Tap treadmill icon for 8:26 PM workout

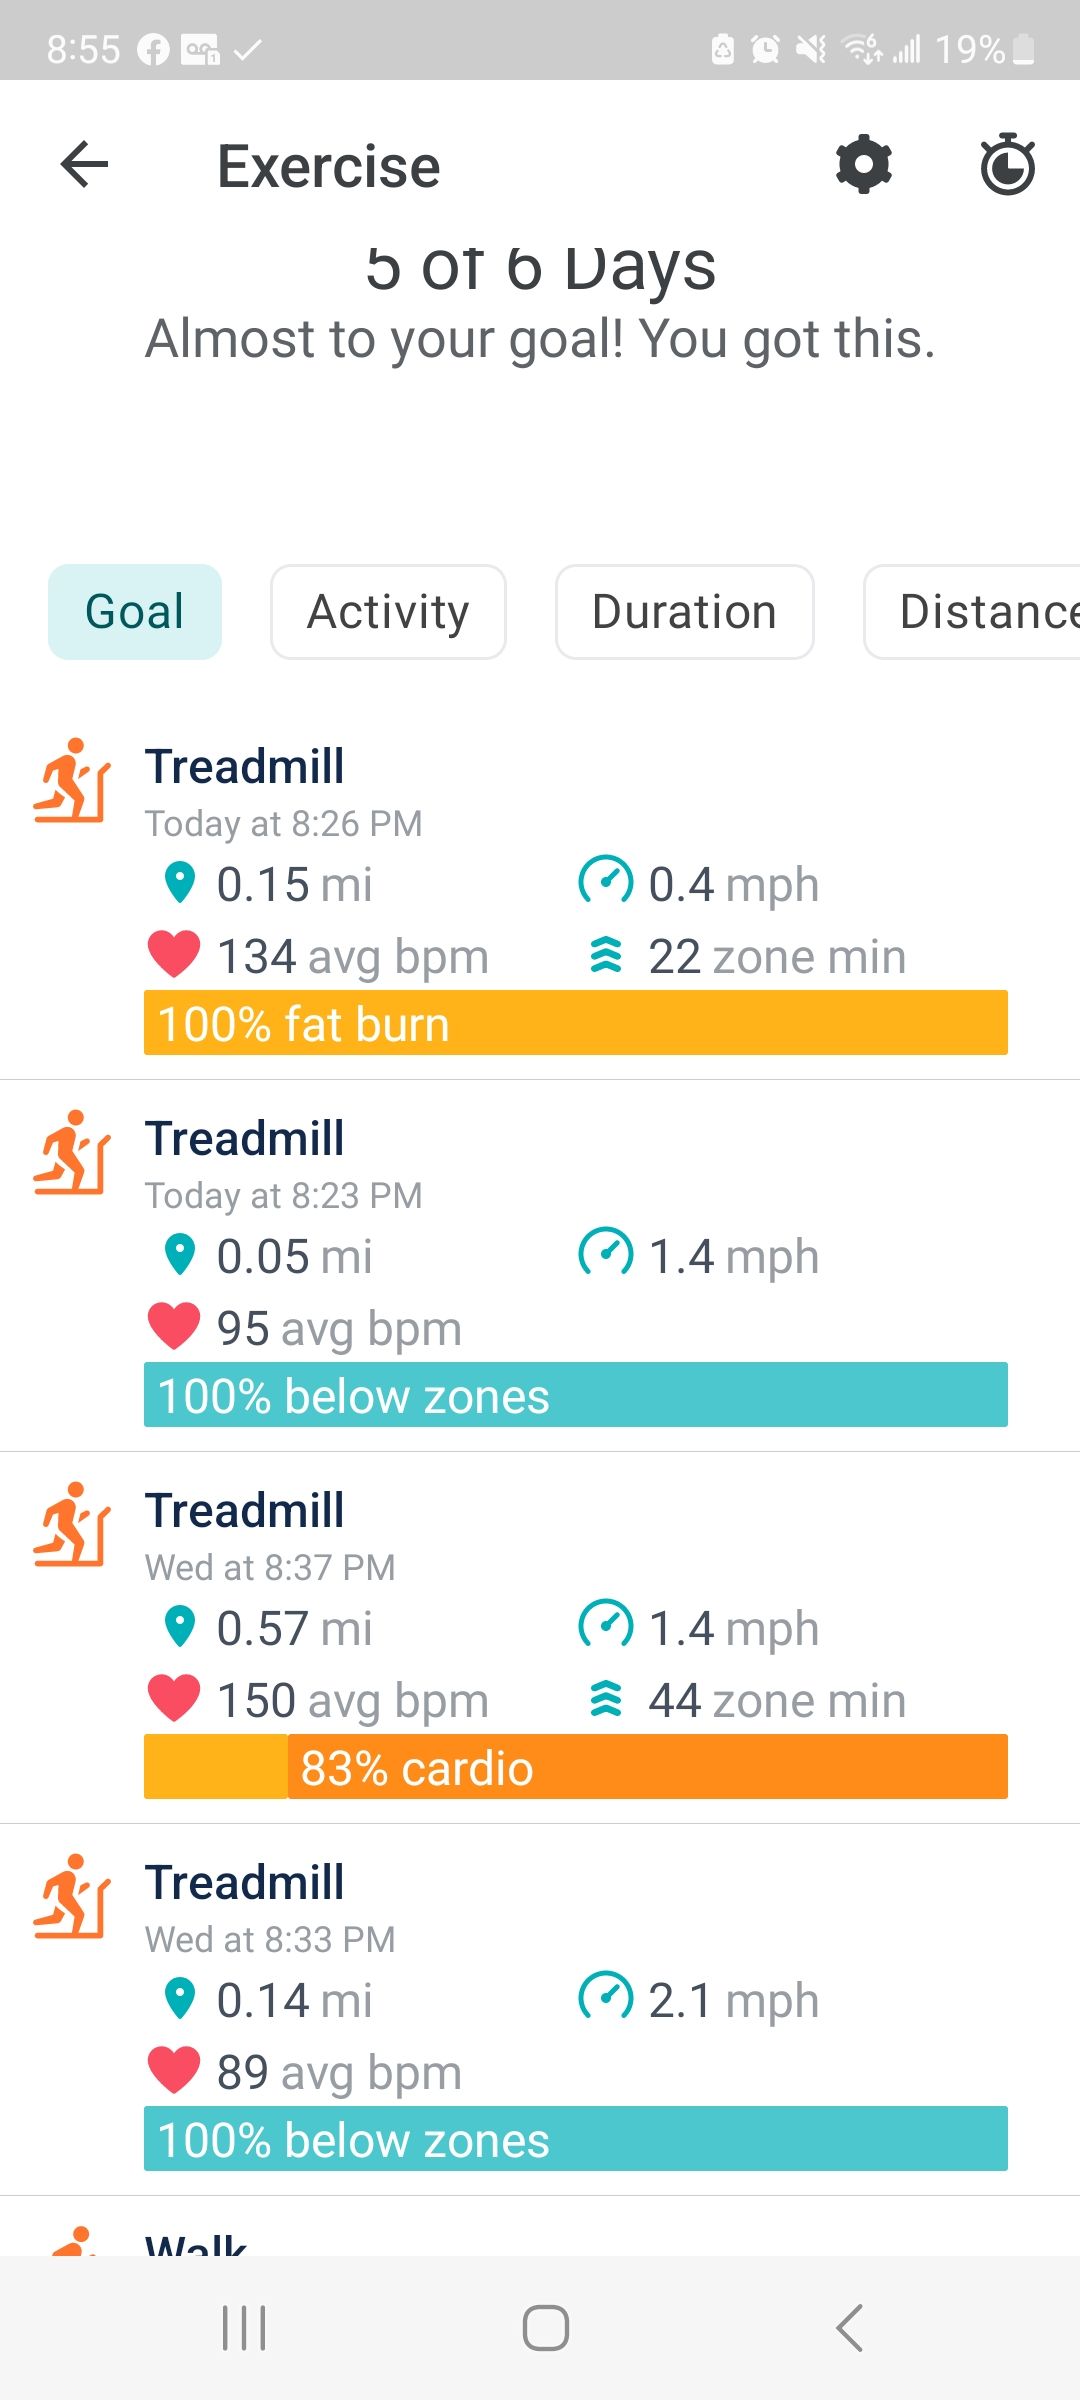point(72,781)
